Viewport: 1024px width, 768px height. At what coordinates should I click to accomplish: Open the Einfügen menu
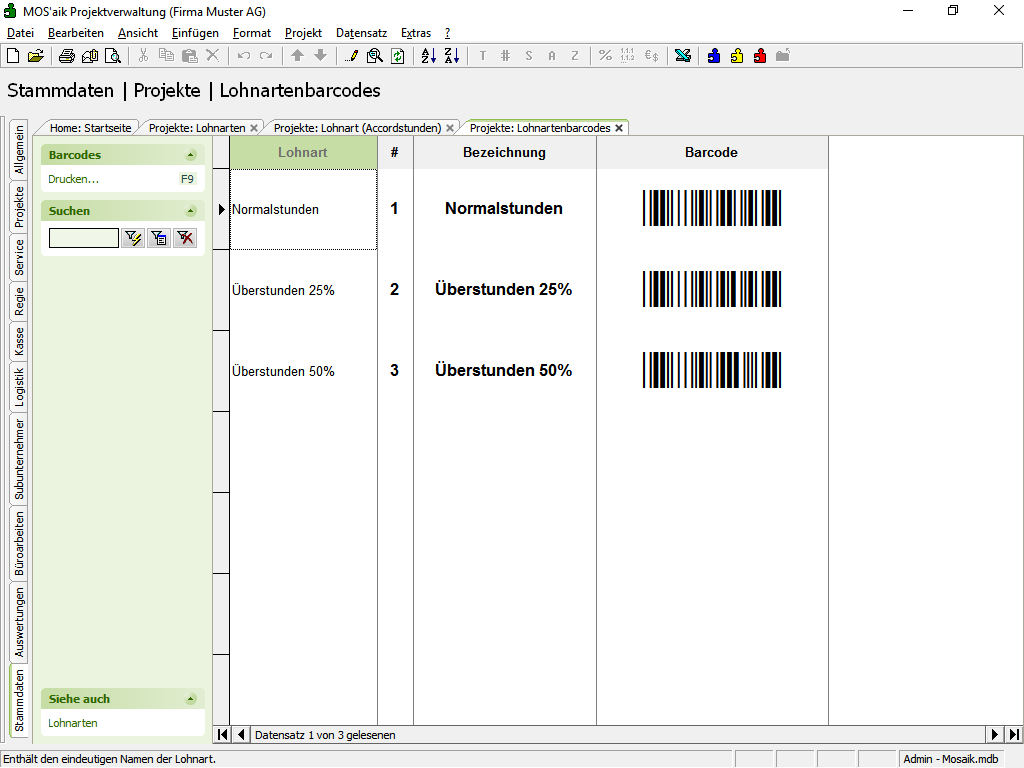tap(195, 33)
